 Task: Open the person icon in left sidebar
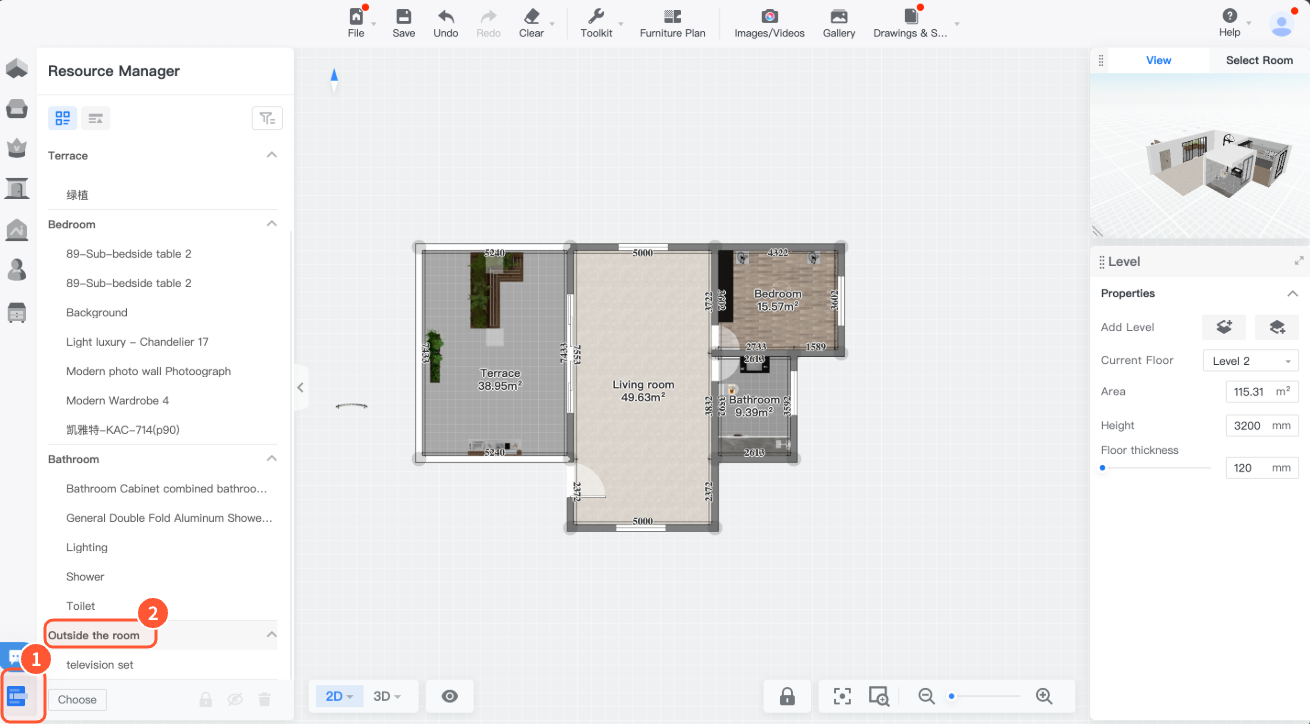(x=17, y=270)
